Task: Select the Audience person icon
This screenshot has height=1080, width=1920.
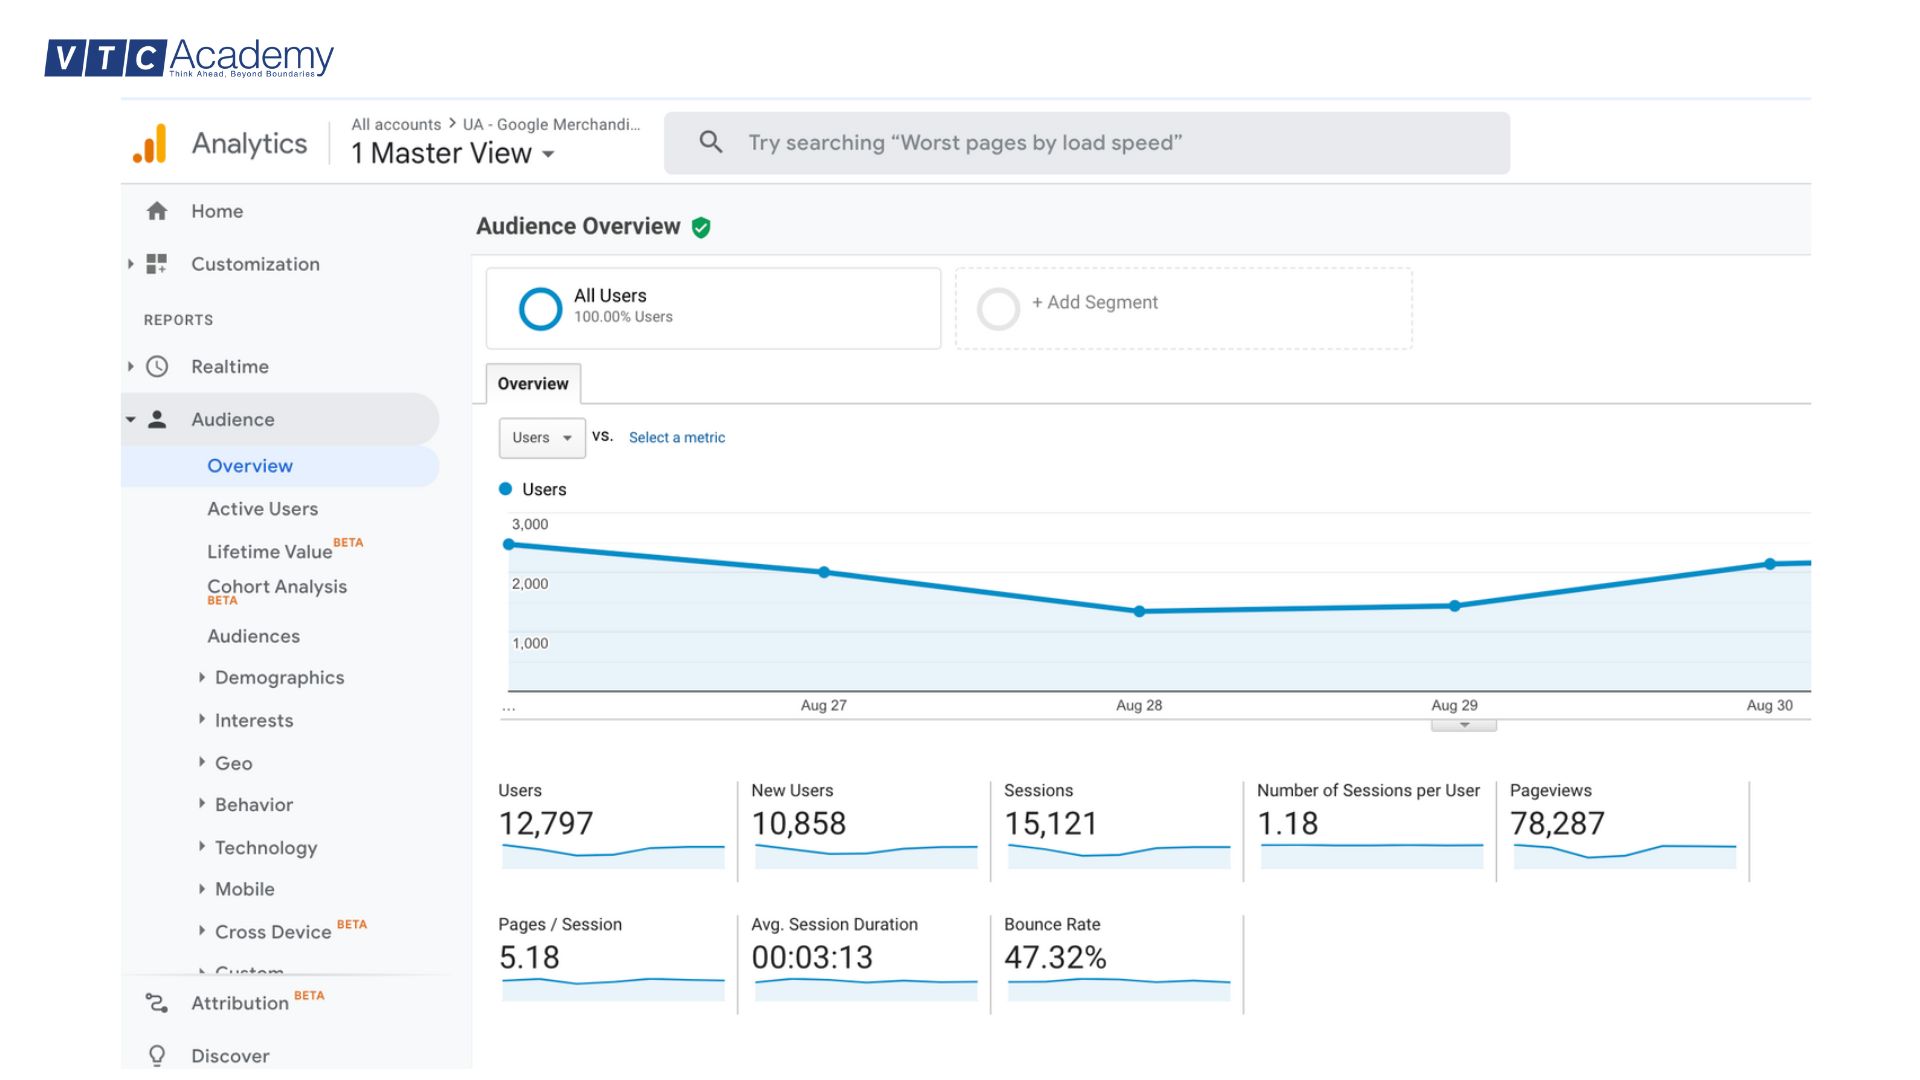Action: click(157, 419)
